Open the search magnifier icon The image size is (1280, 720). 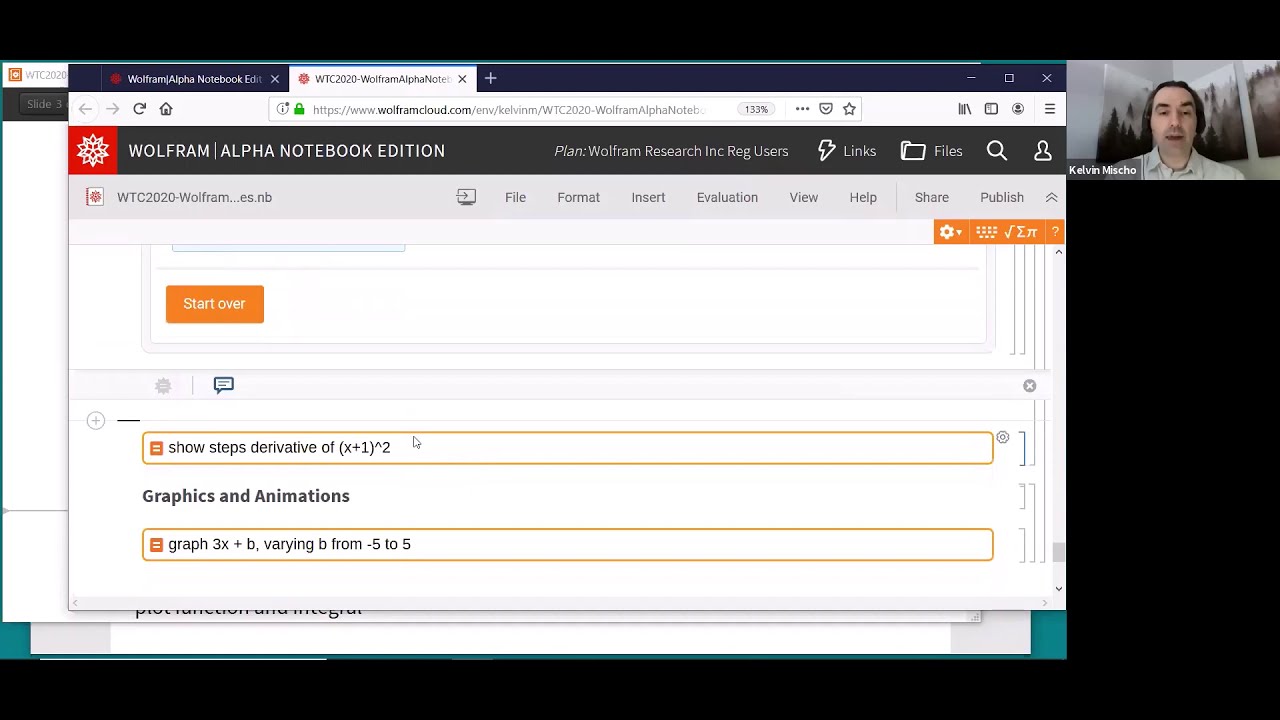pyautogui.click(x=997, y=151)
